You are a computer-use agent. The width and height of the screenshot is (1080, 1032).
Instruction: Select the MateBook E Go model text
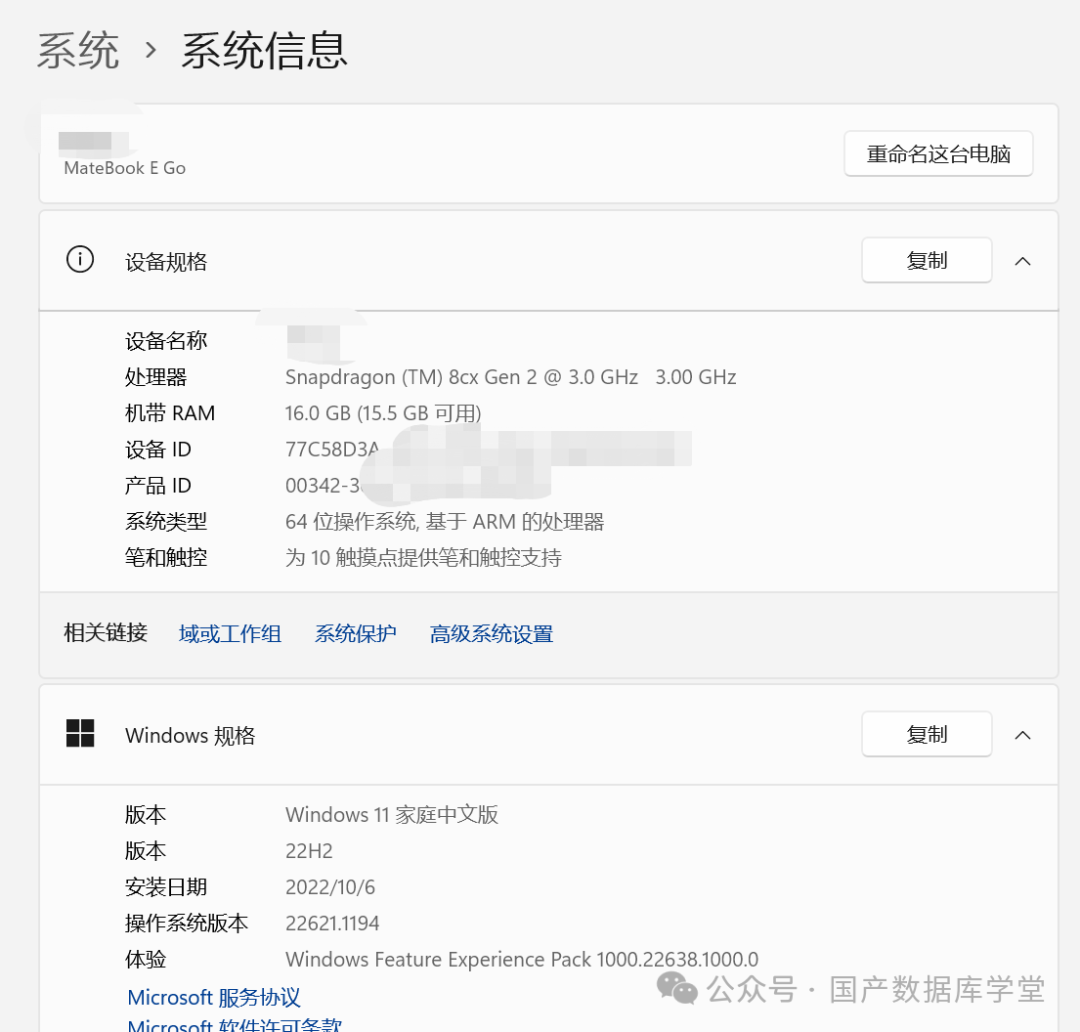pyautogui.click(x=125, y=168)
